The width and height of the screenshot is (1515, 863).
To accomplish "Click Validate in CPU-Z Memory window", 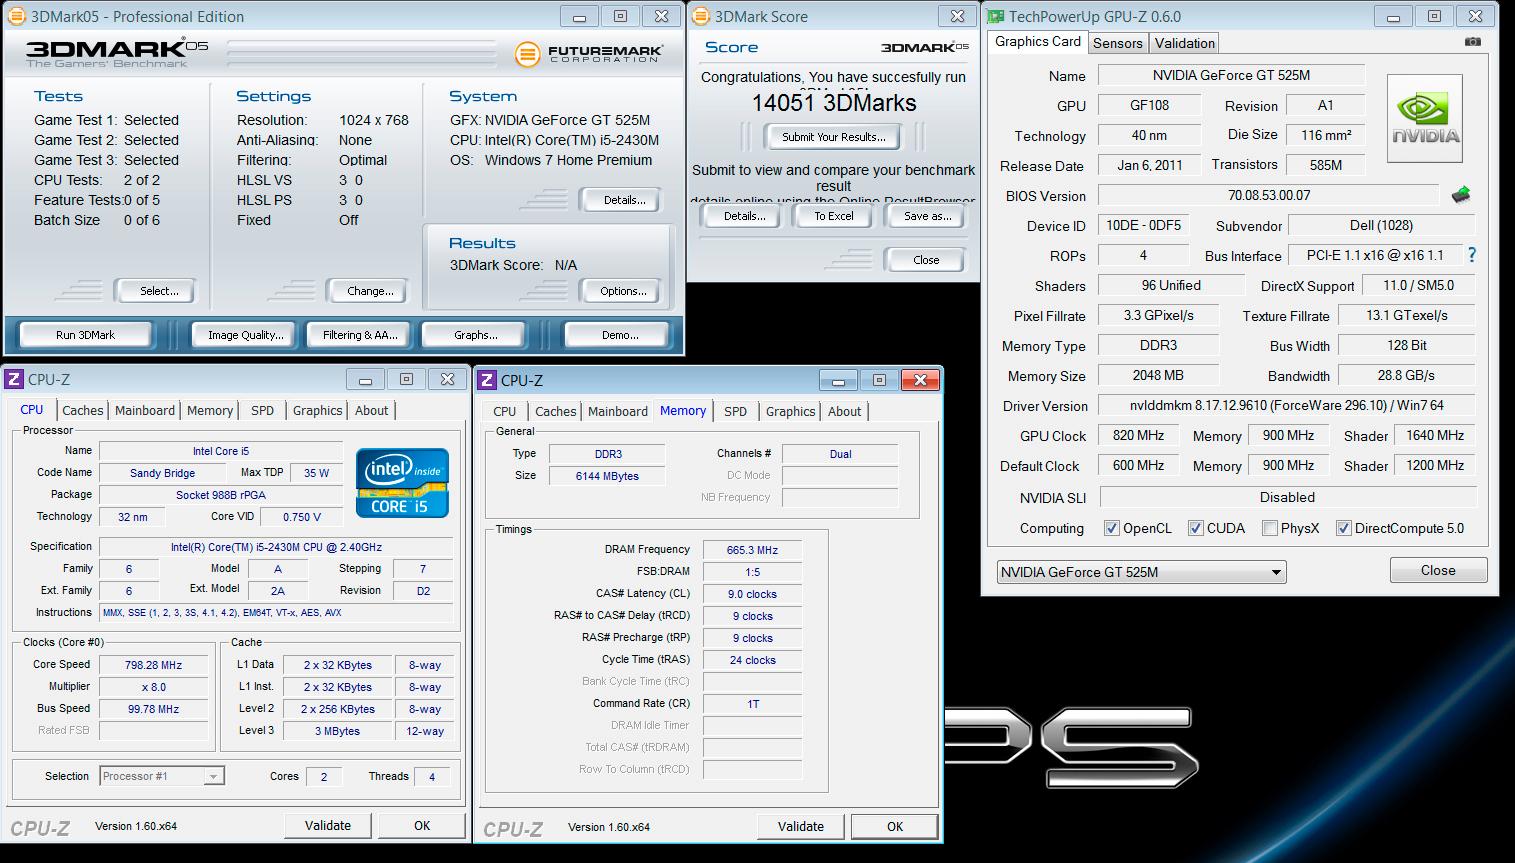I will coord(801,826).
